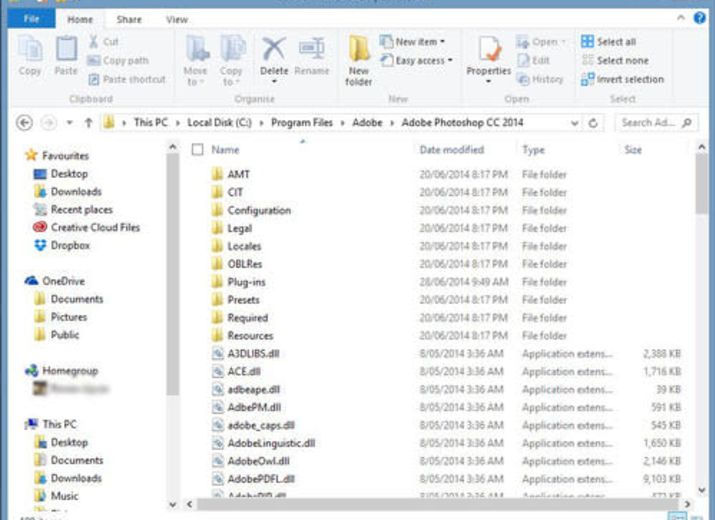This screenshot has width=715, height=520.
Task: Click the search magnifier icon
Action: click(687, 123)
